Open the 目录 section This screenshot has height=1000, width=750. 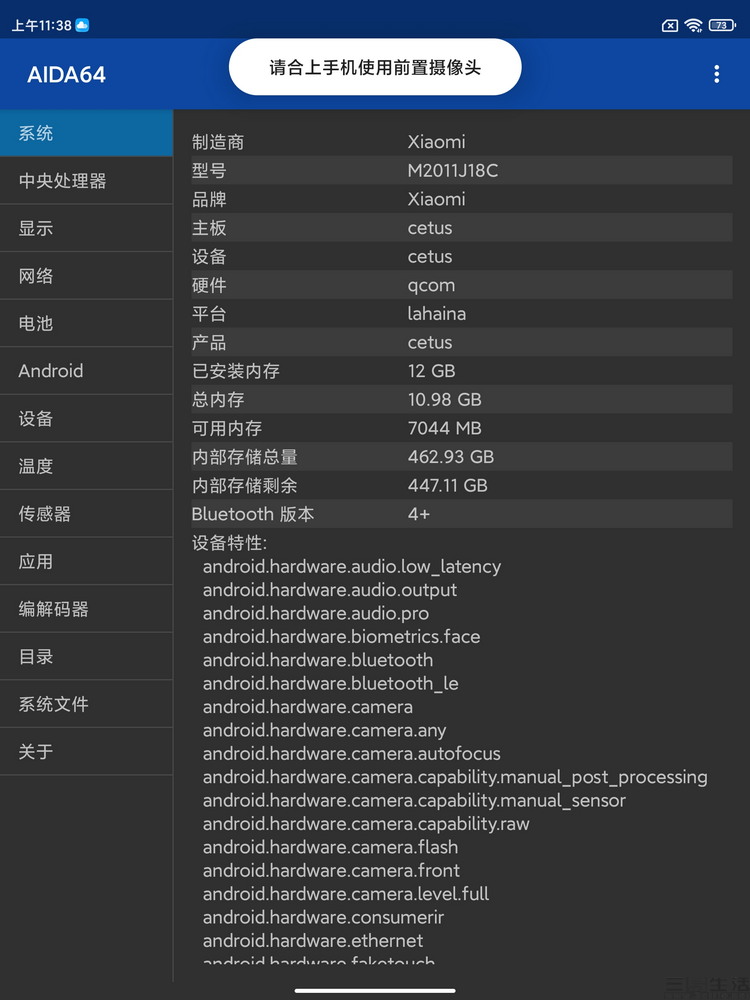(86, 656)
